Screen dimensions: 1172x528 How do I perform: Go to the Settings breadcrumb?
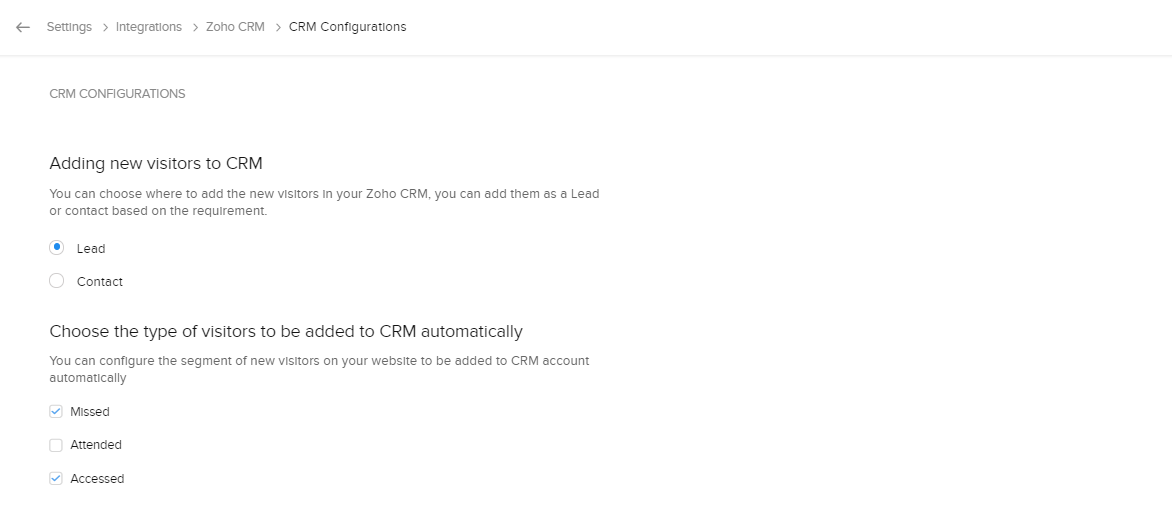click(x=69, y=27)
